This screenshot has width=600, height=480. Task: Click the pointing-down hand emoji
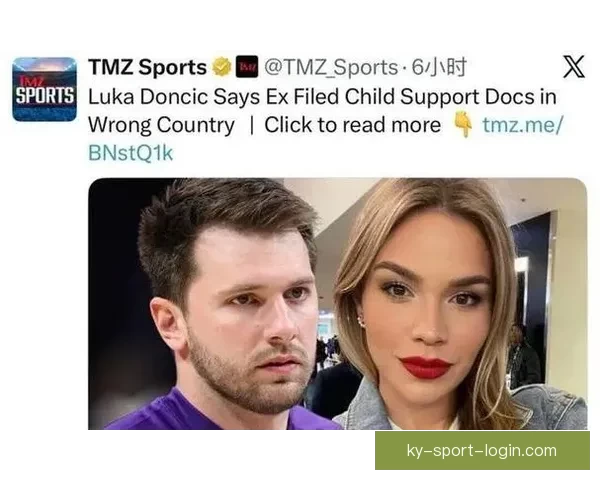463,124
